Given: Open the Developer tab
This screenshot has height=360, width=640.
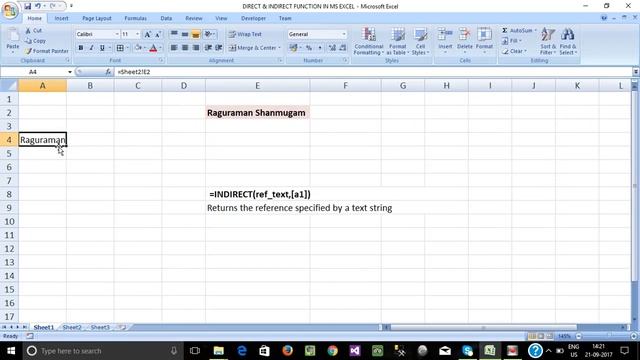Looking at the screenshot, I should pos(253,18).
